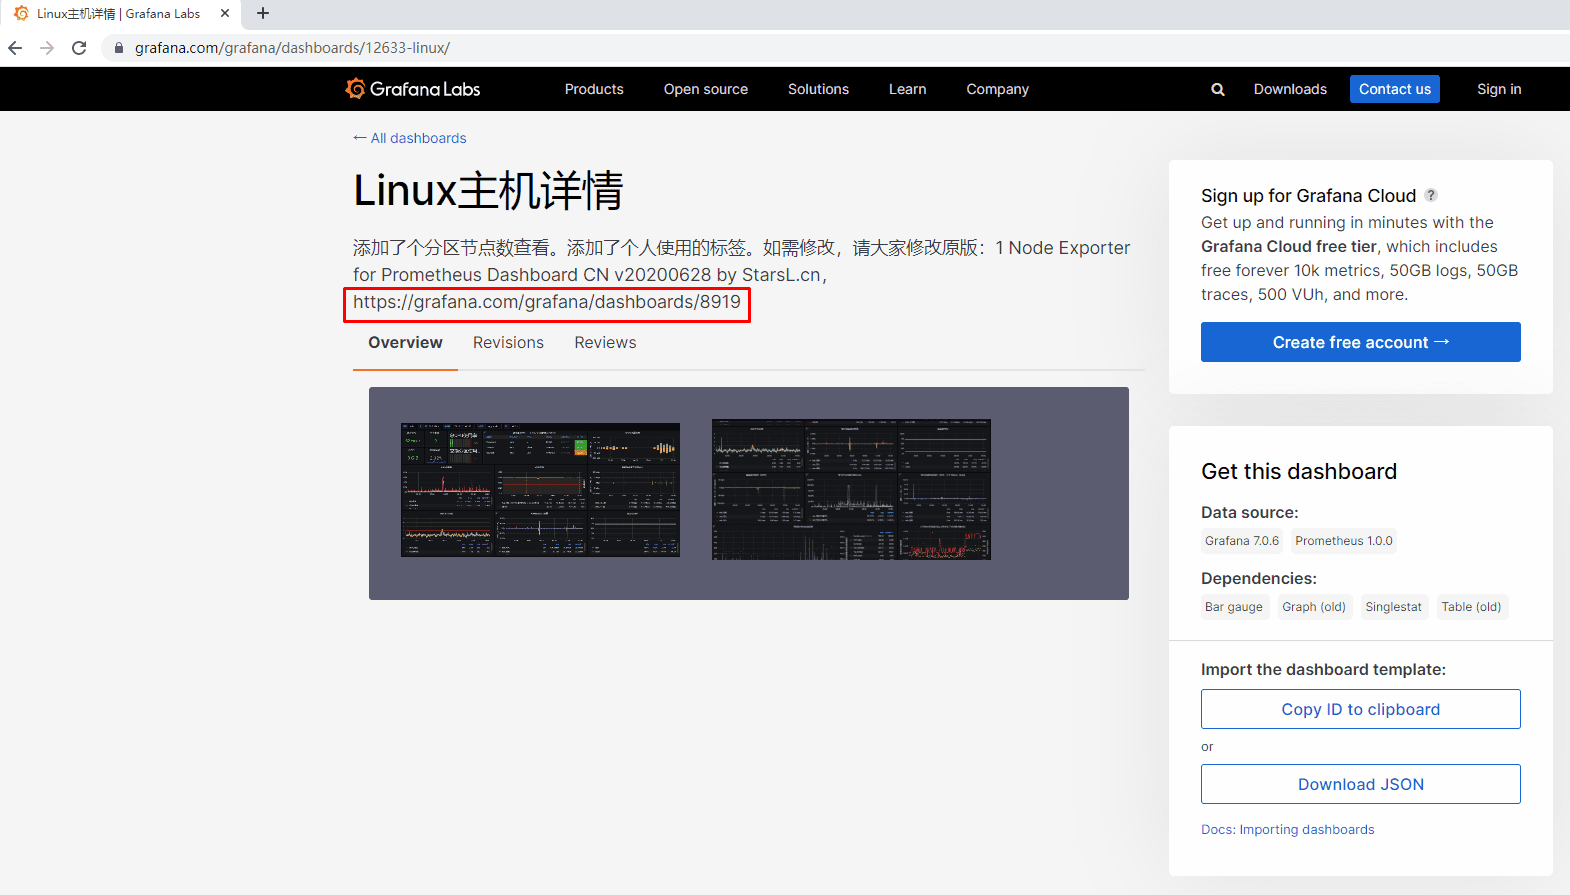Click the padlock site info icon
The height and width of the screenshot is (895, 1570).
[119, 48]
